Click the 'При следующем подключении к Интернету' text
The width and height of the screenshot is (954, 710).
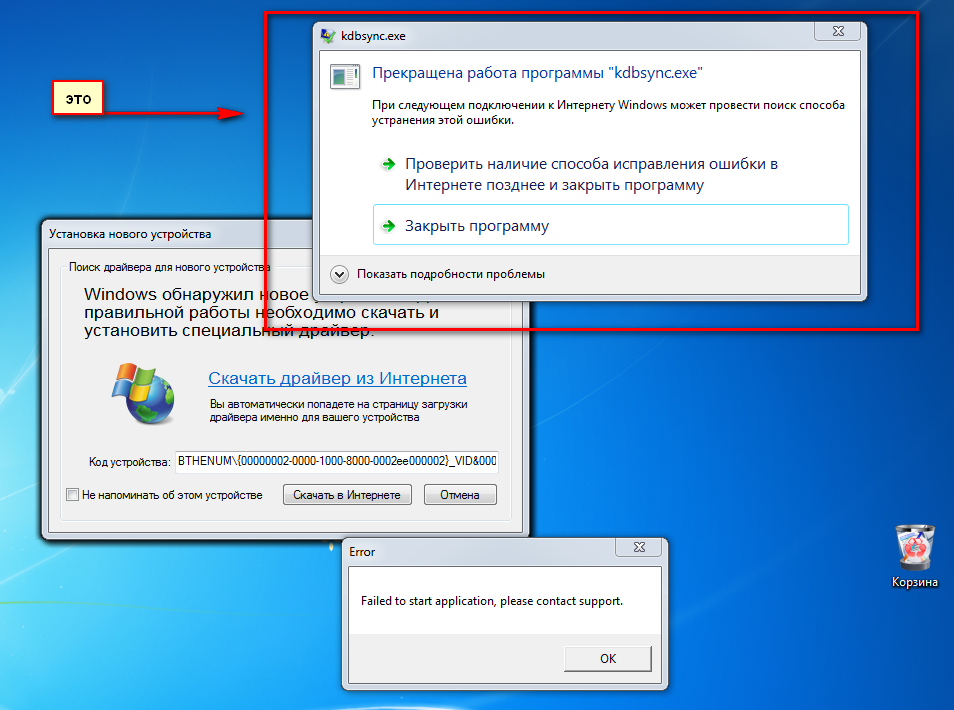(x=608, y=113)
